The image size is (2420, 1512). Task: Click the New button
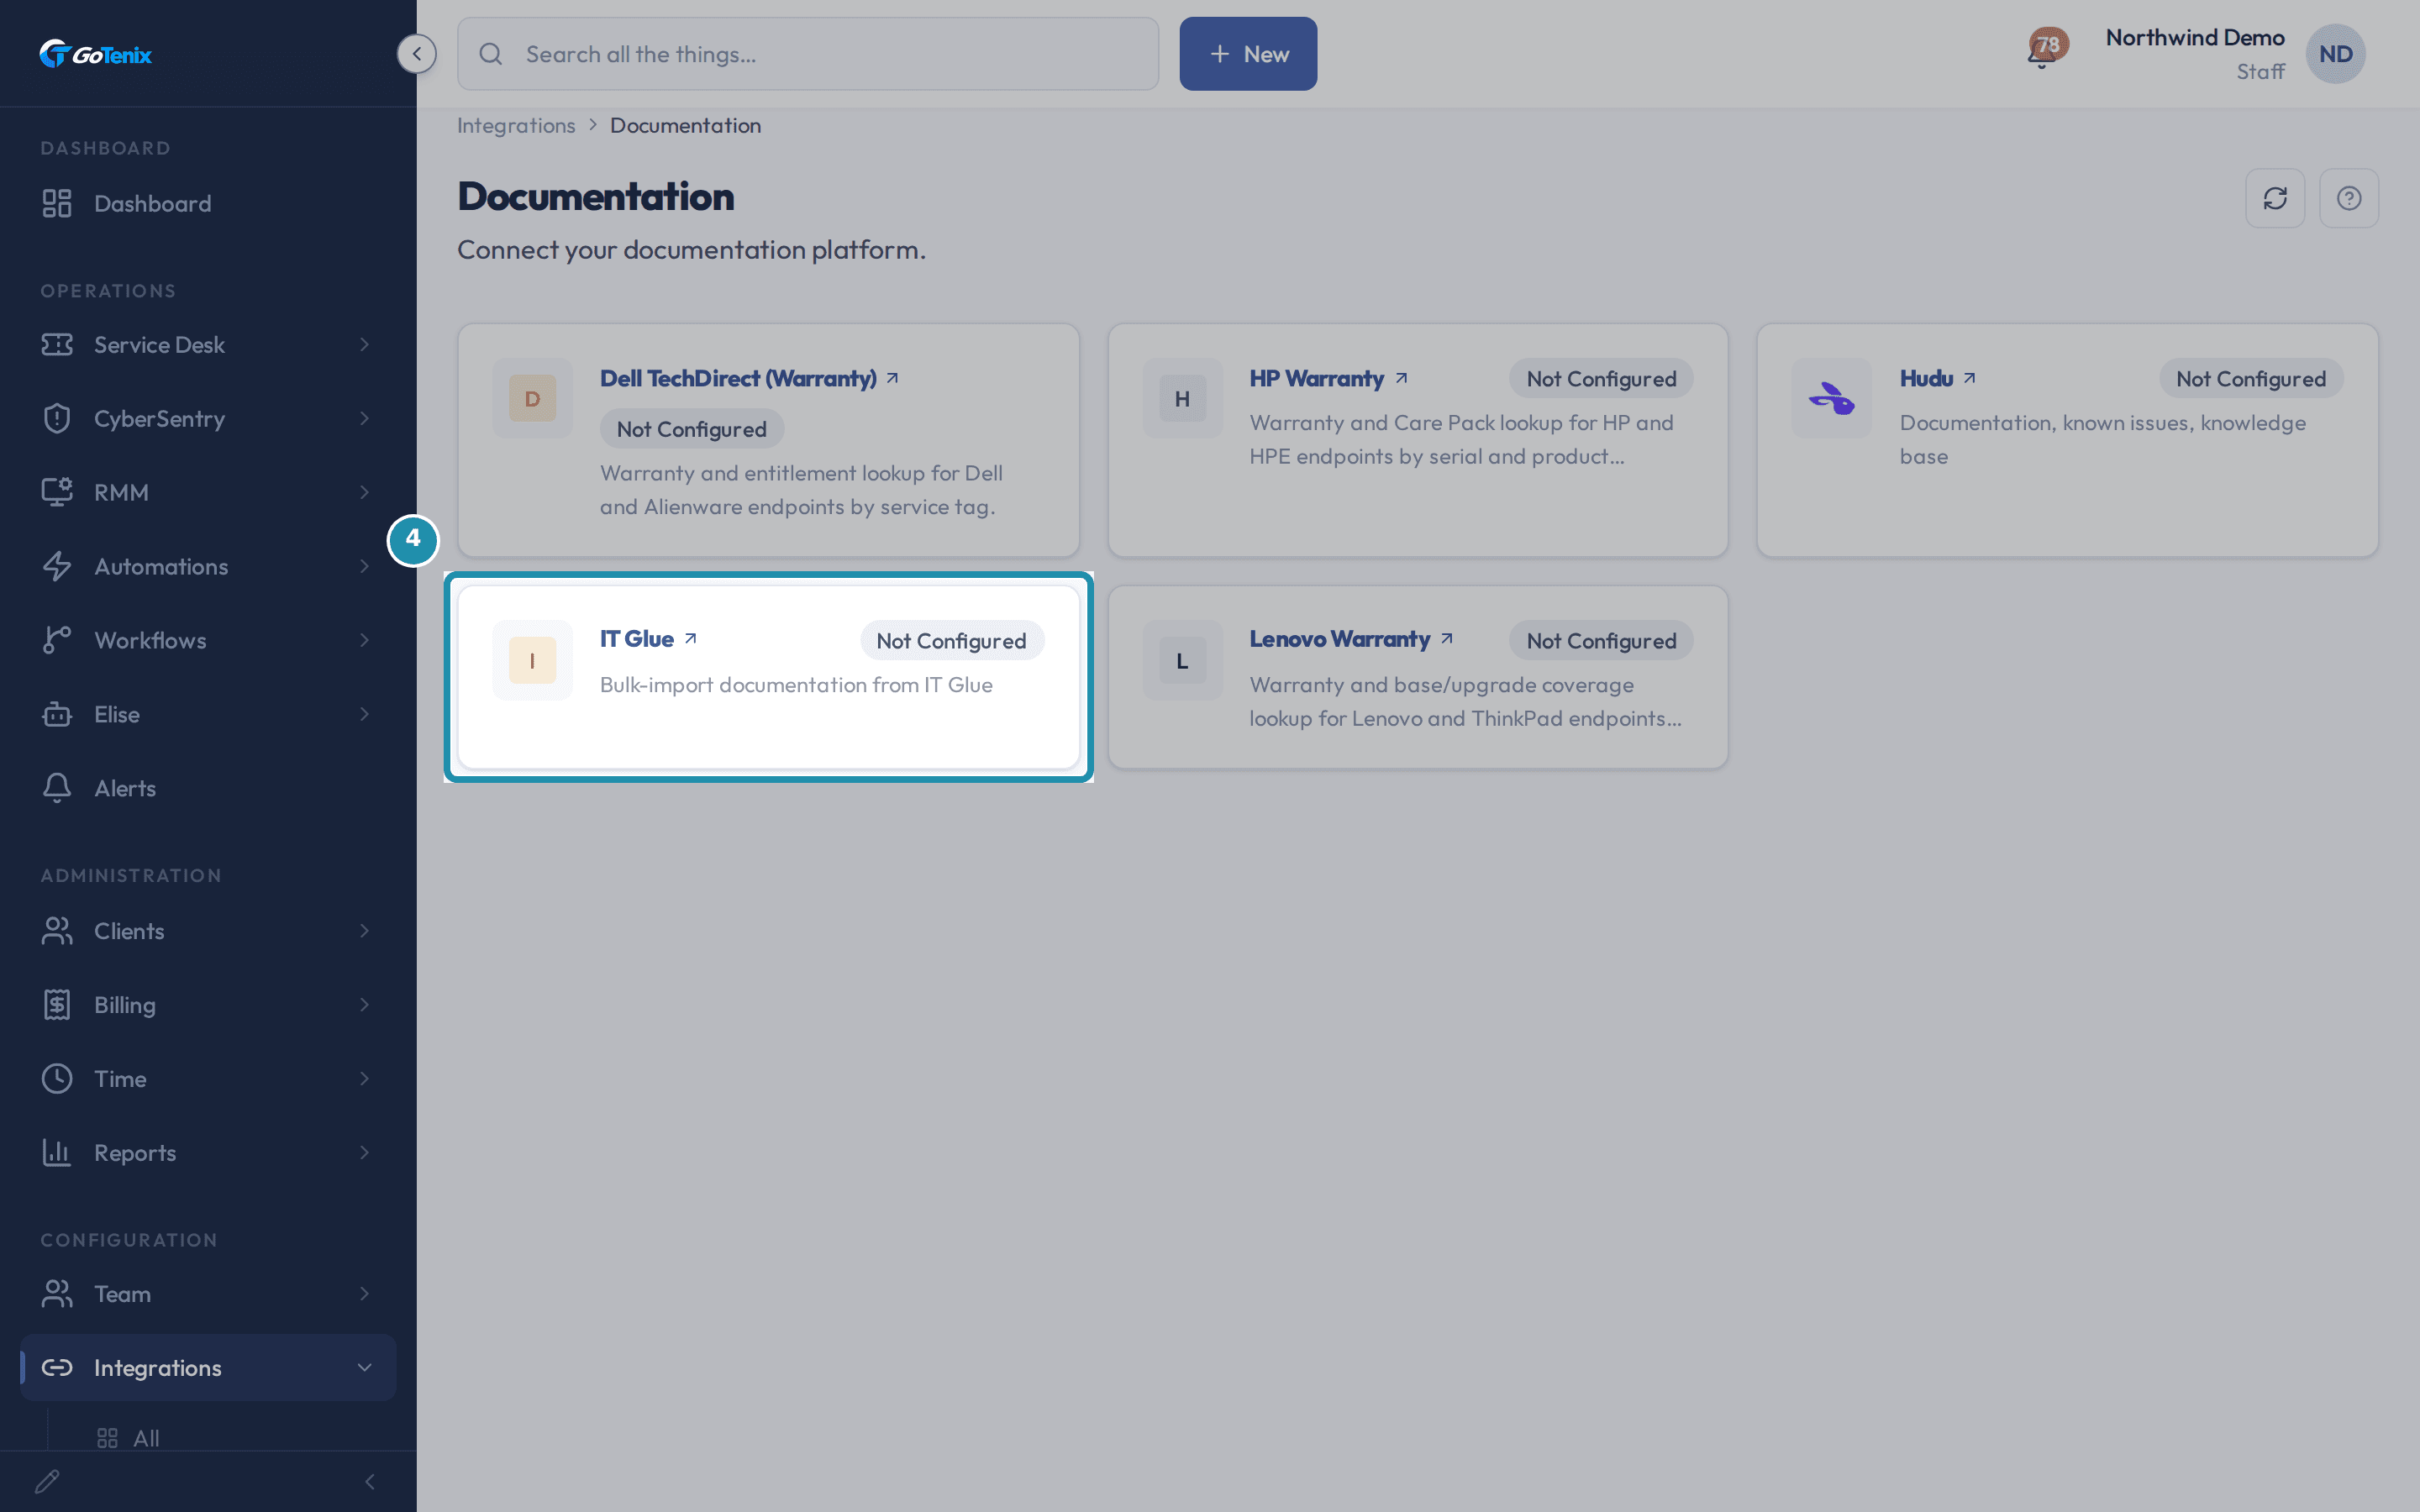click(1248, 54)
